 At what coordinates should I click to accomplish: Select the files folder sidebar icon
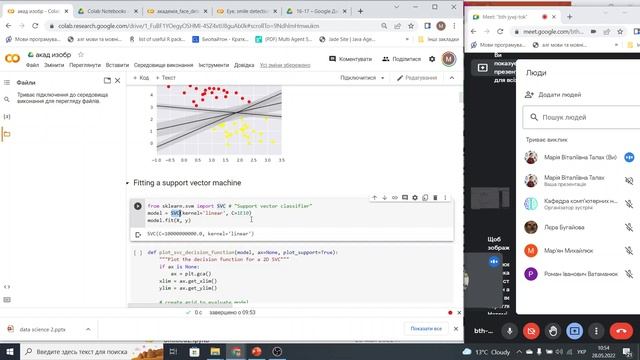[7, 134]
